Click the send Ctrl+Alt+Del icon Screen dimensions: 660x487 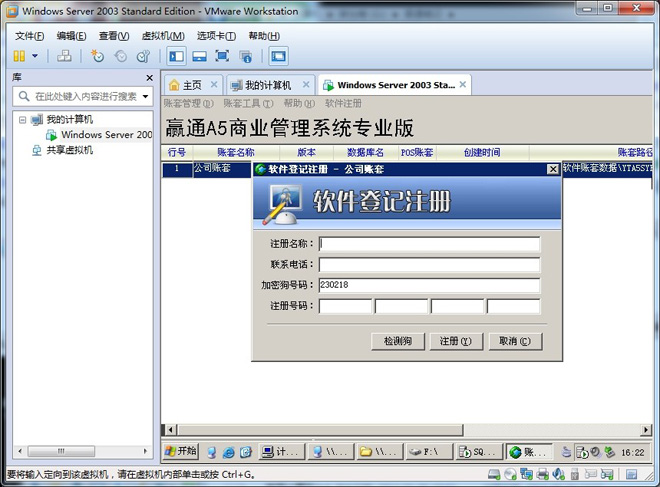point(64,56)
